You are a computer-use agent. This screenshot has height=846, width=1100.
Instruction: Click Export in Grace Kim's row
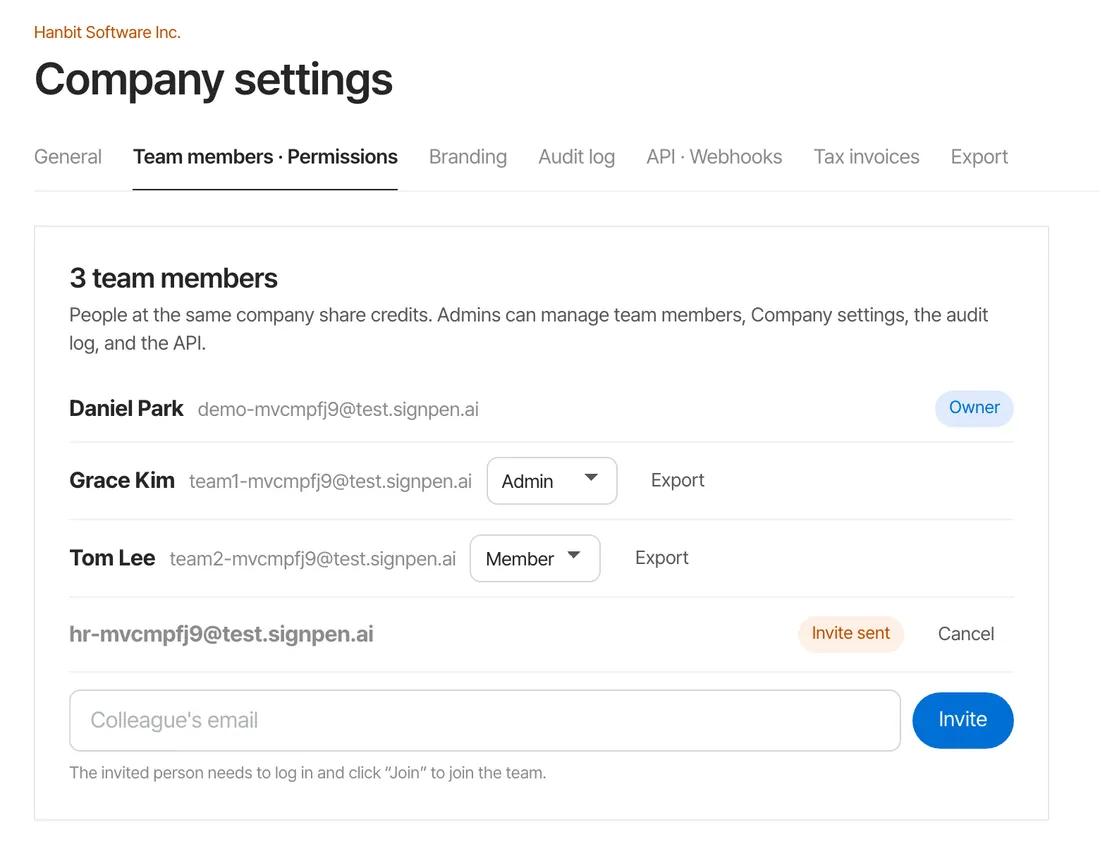point(678,480)
